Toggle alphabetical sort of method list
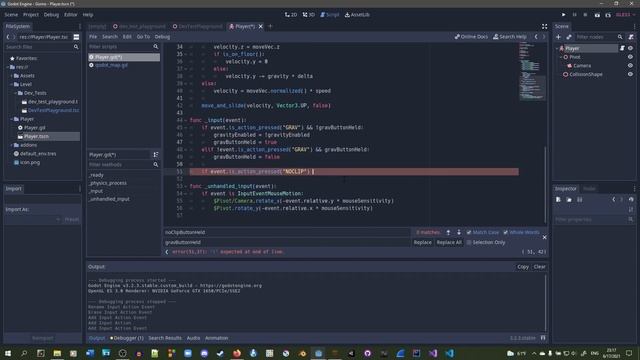The height and width of the screenshot is (360, 640). pos(156,155)
